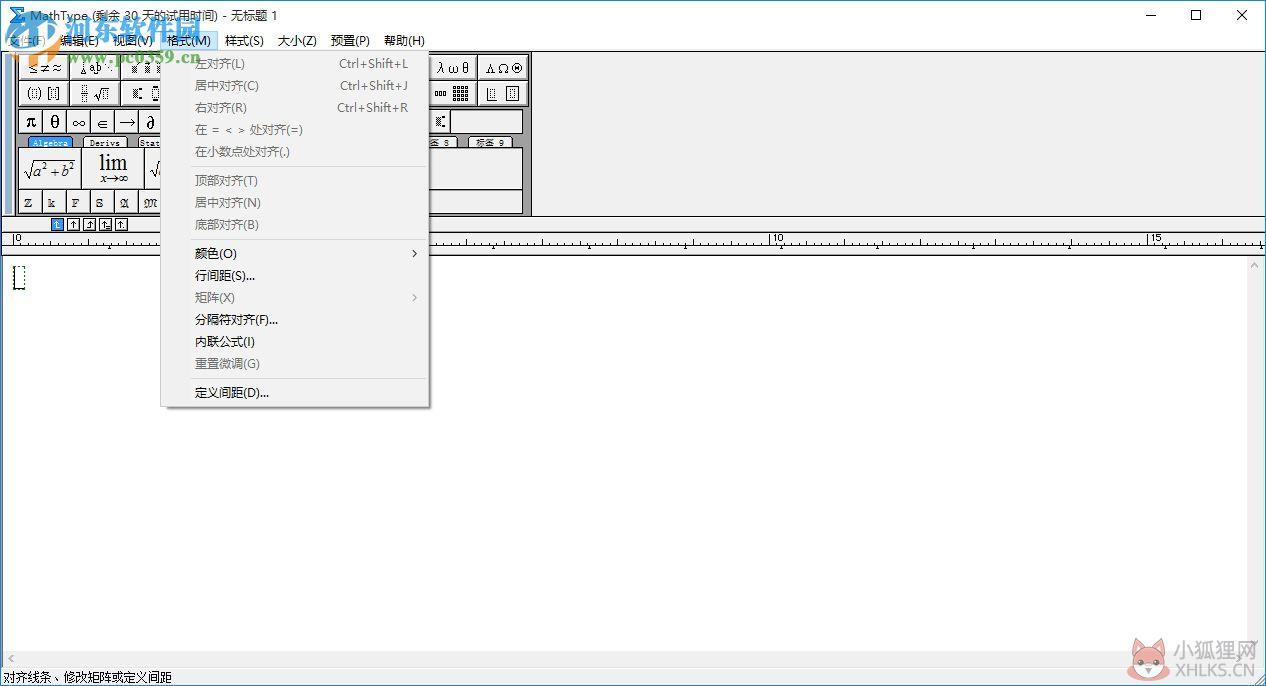
Task: Insert the theta symbol
Action: [55, 122]
